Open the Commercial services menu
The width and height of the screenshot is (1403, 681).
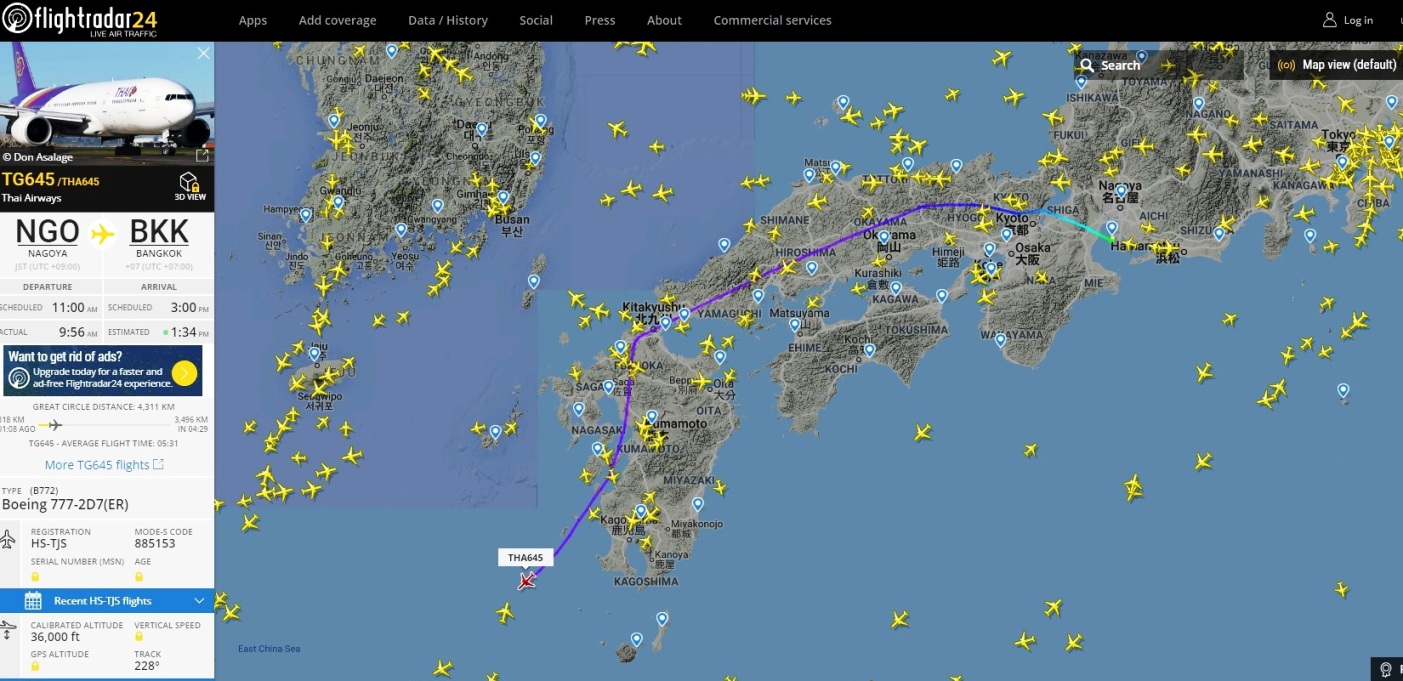point(772,20)
